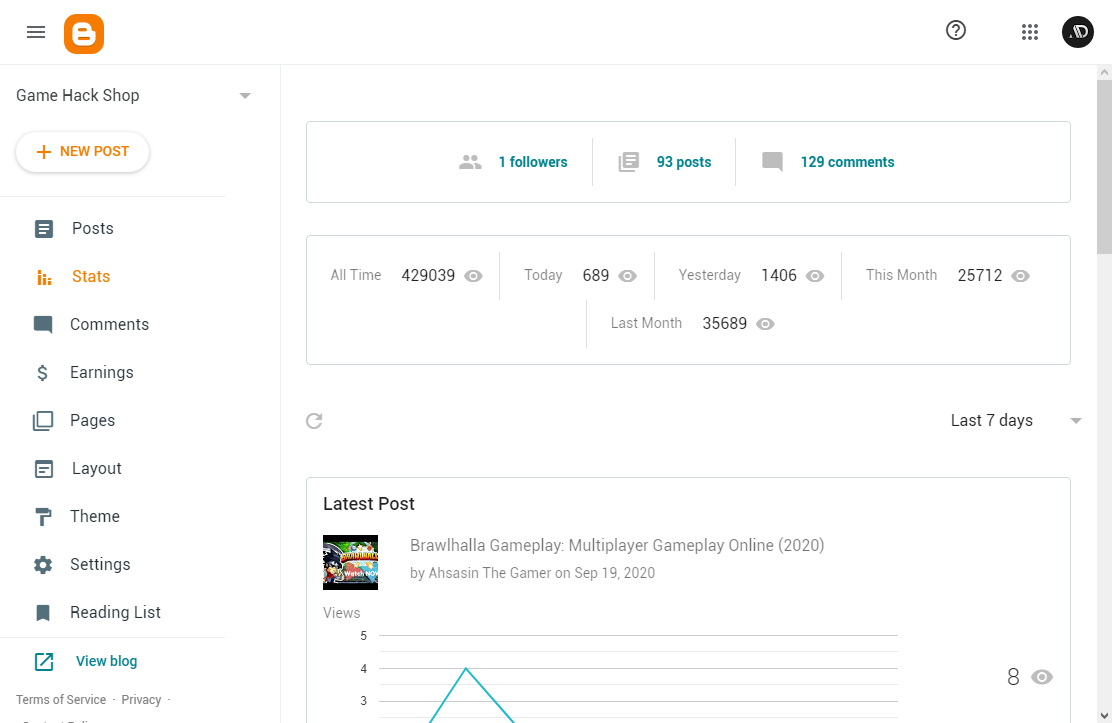The width and height of the screenshot is (1112, 723).
Task: Collapse the sidebar with the hamburger menu
Action: point(36,31)
